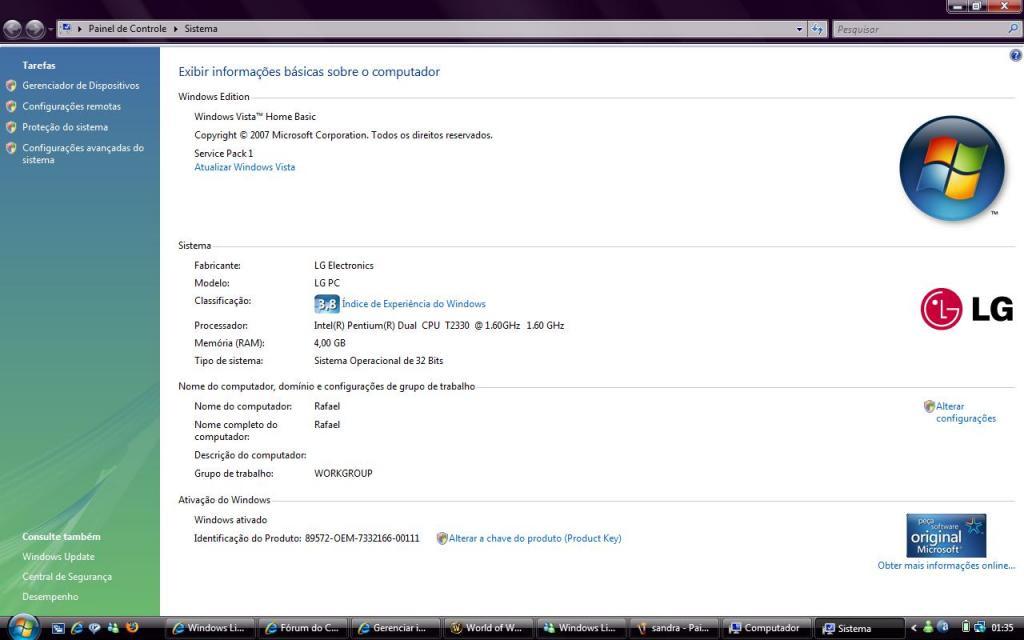1024x640 pixels.
Task: Click Messenger green buddy tray icon
Action: [x=929, y=628]
